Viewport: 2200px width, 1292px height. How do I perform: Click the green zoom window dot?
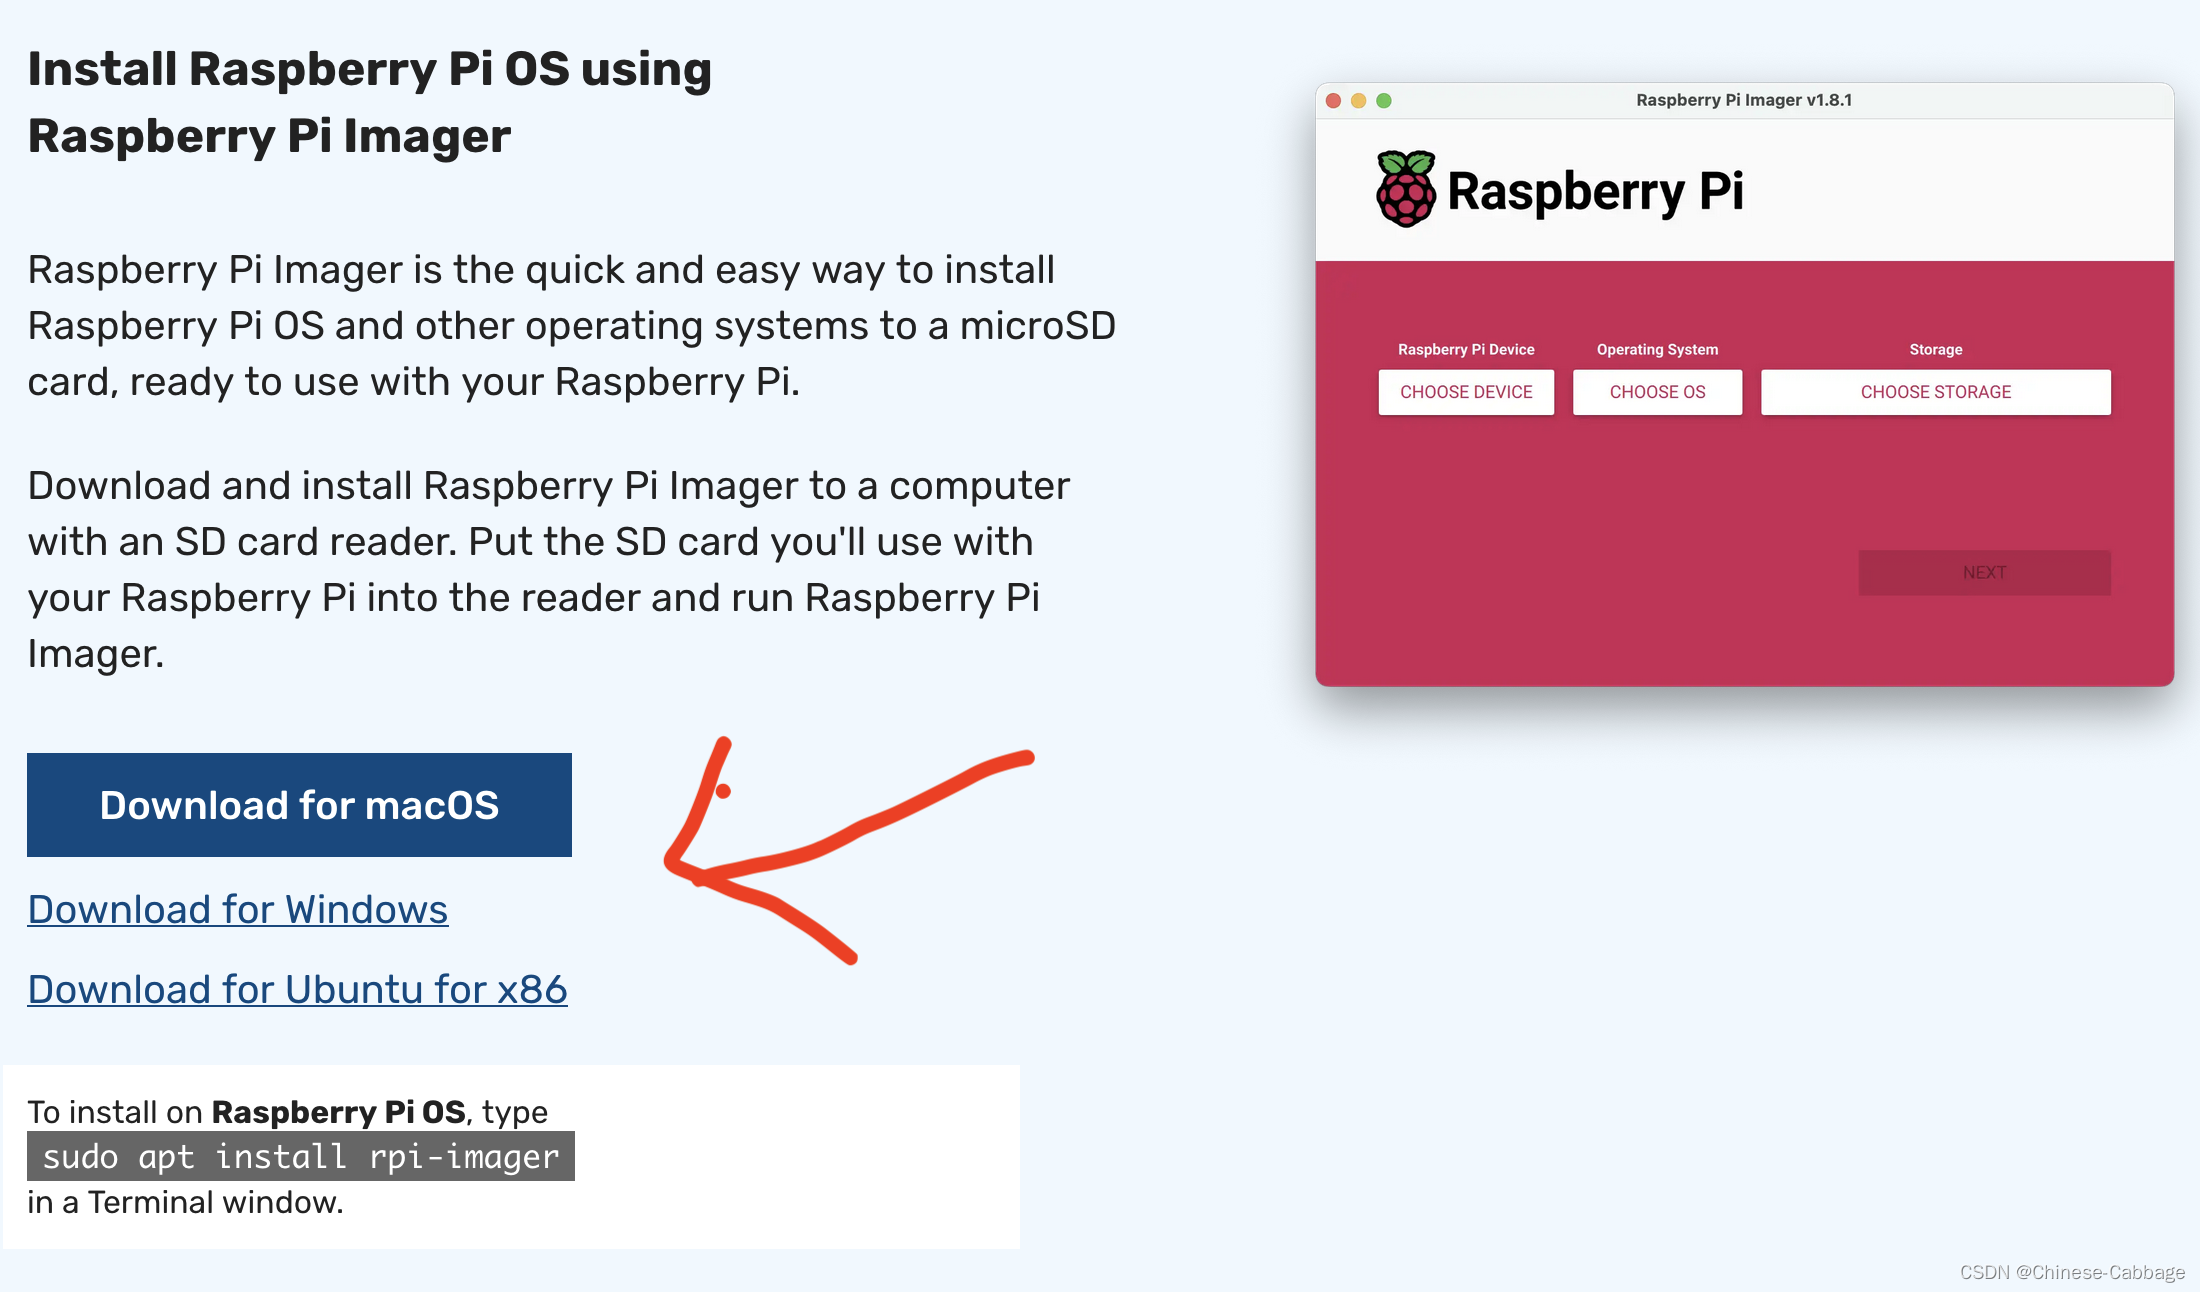(x=1384, y=101)
